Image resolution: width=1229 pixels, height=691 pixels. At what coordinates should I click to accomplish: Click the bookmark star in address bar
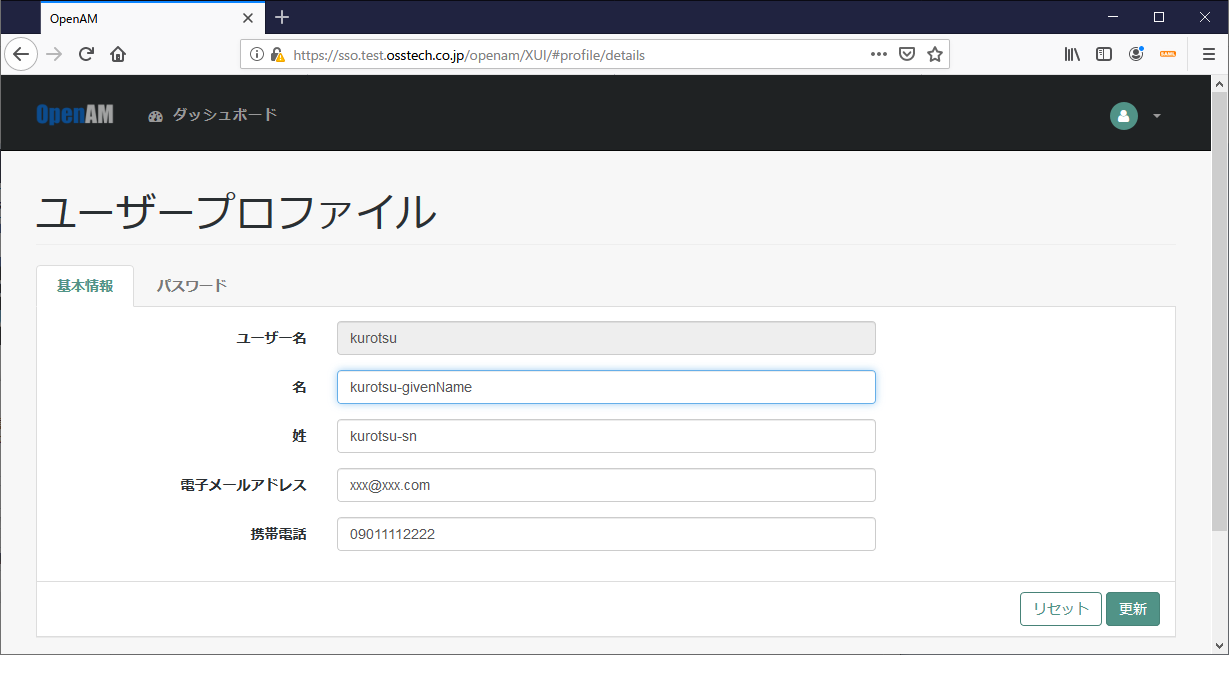(x=934, y=54)
